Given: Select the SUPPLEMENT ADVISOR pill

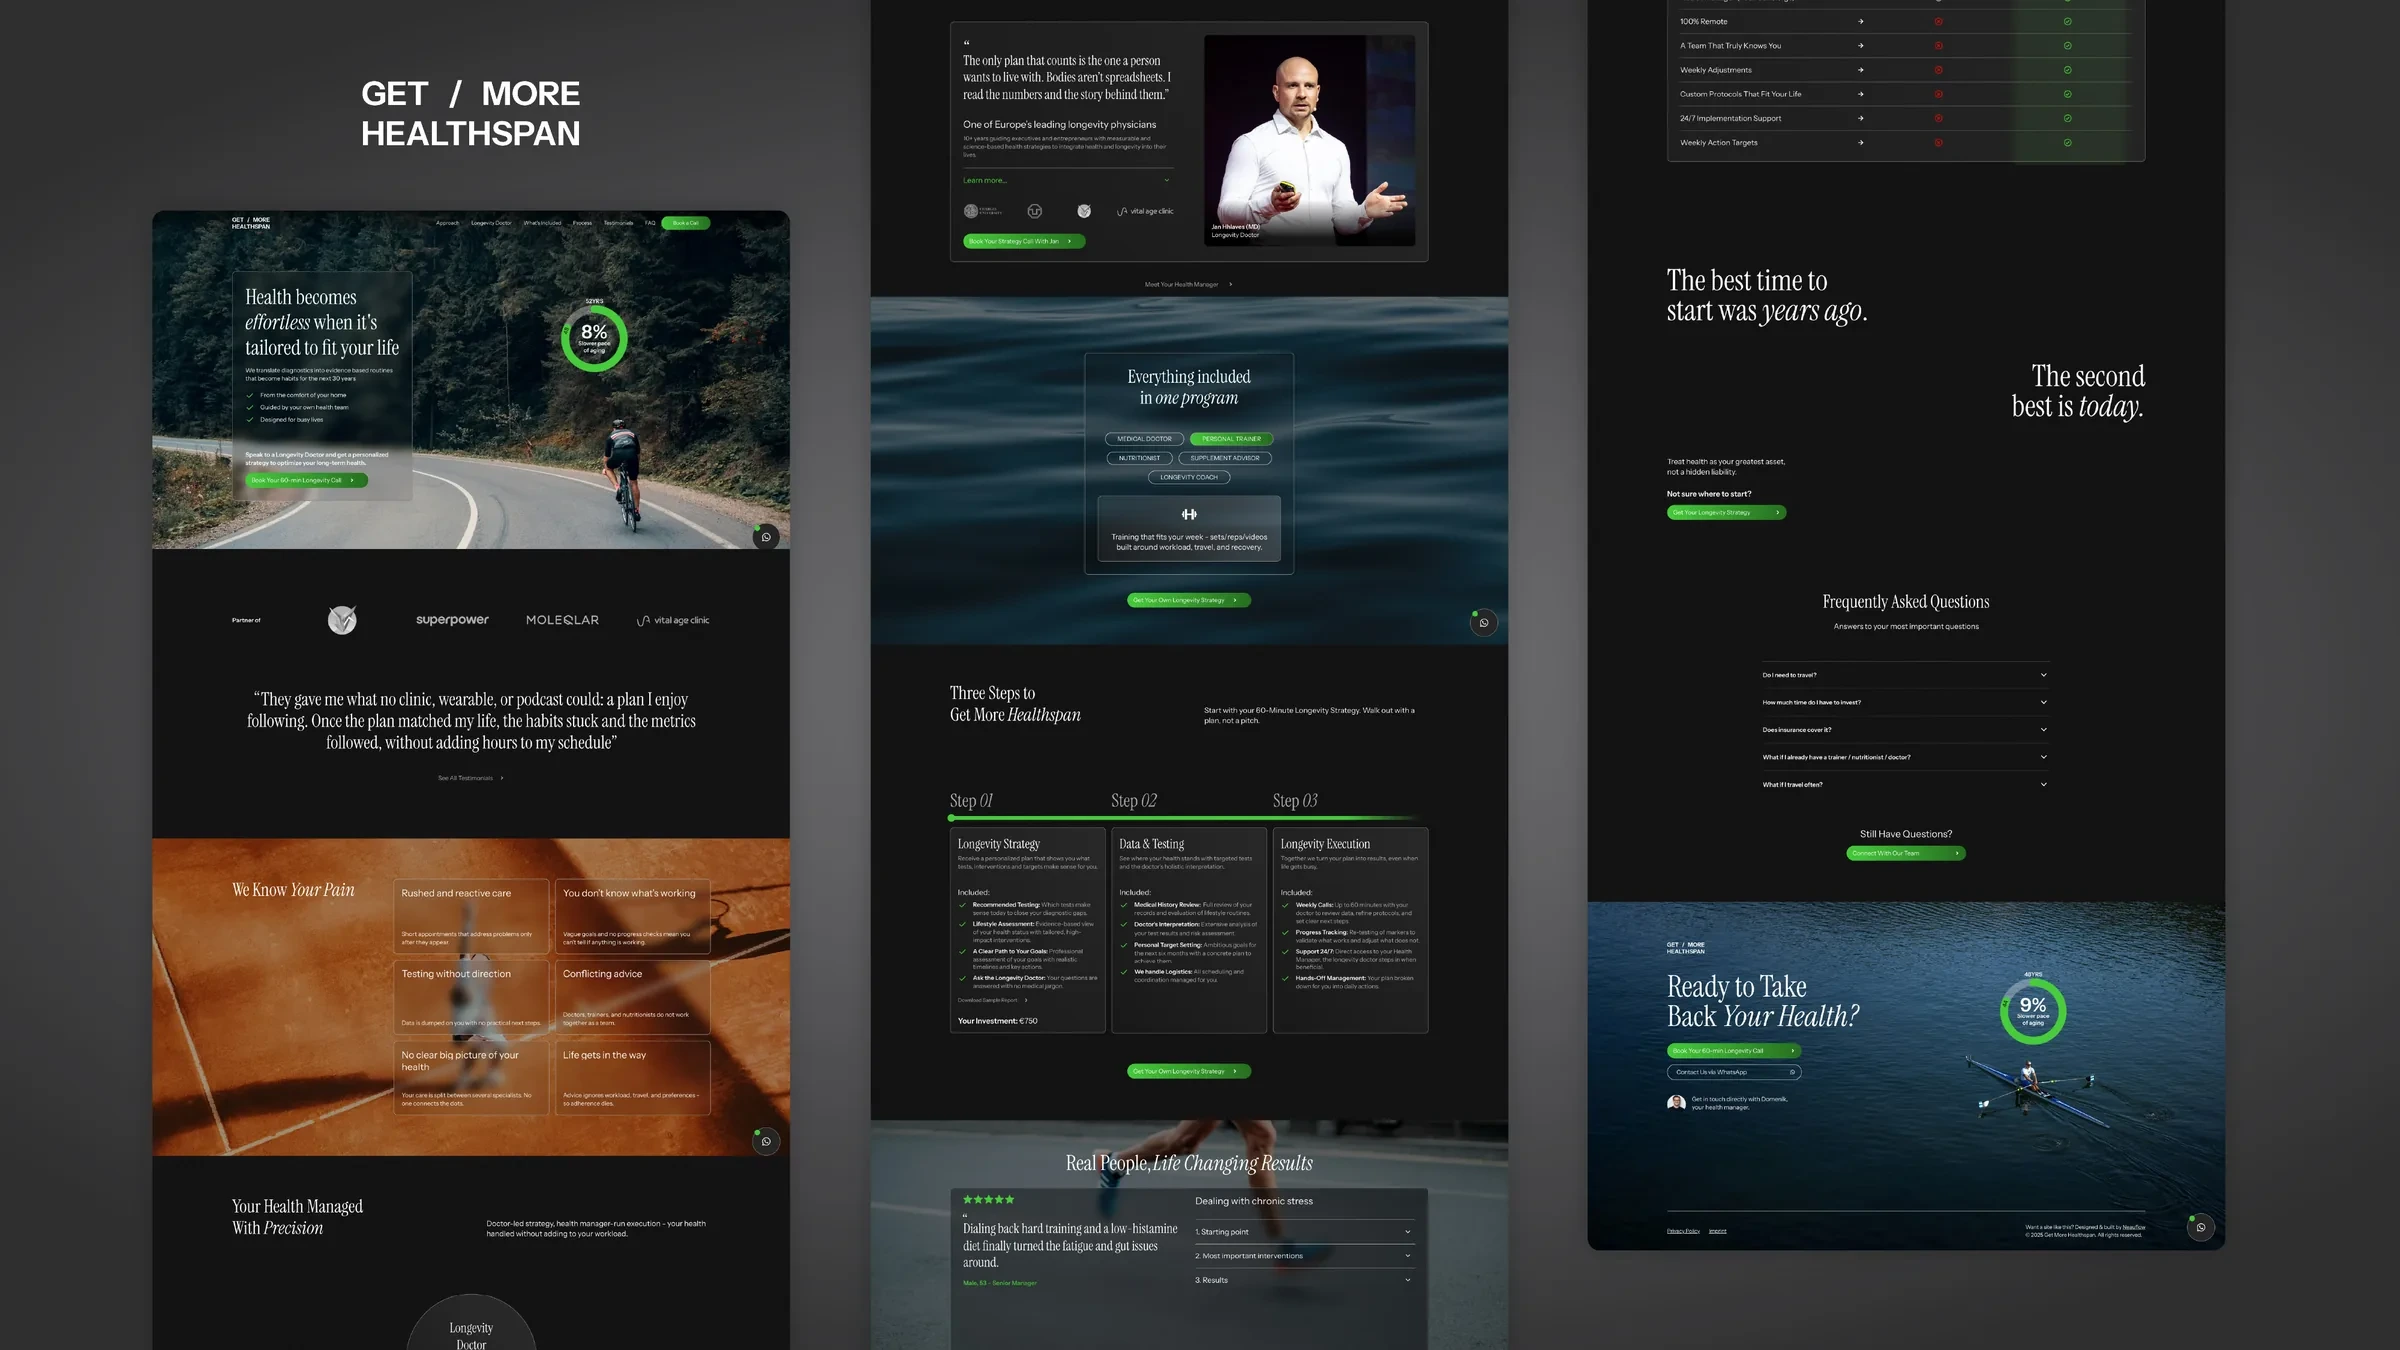Looking at the screenshot, I should [x=1225, y=458].
